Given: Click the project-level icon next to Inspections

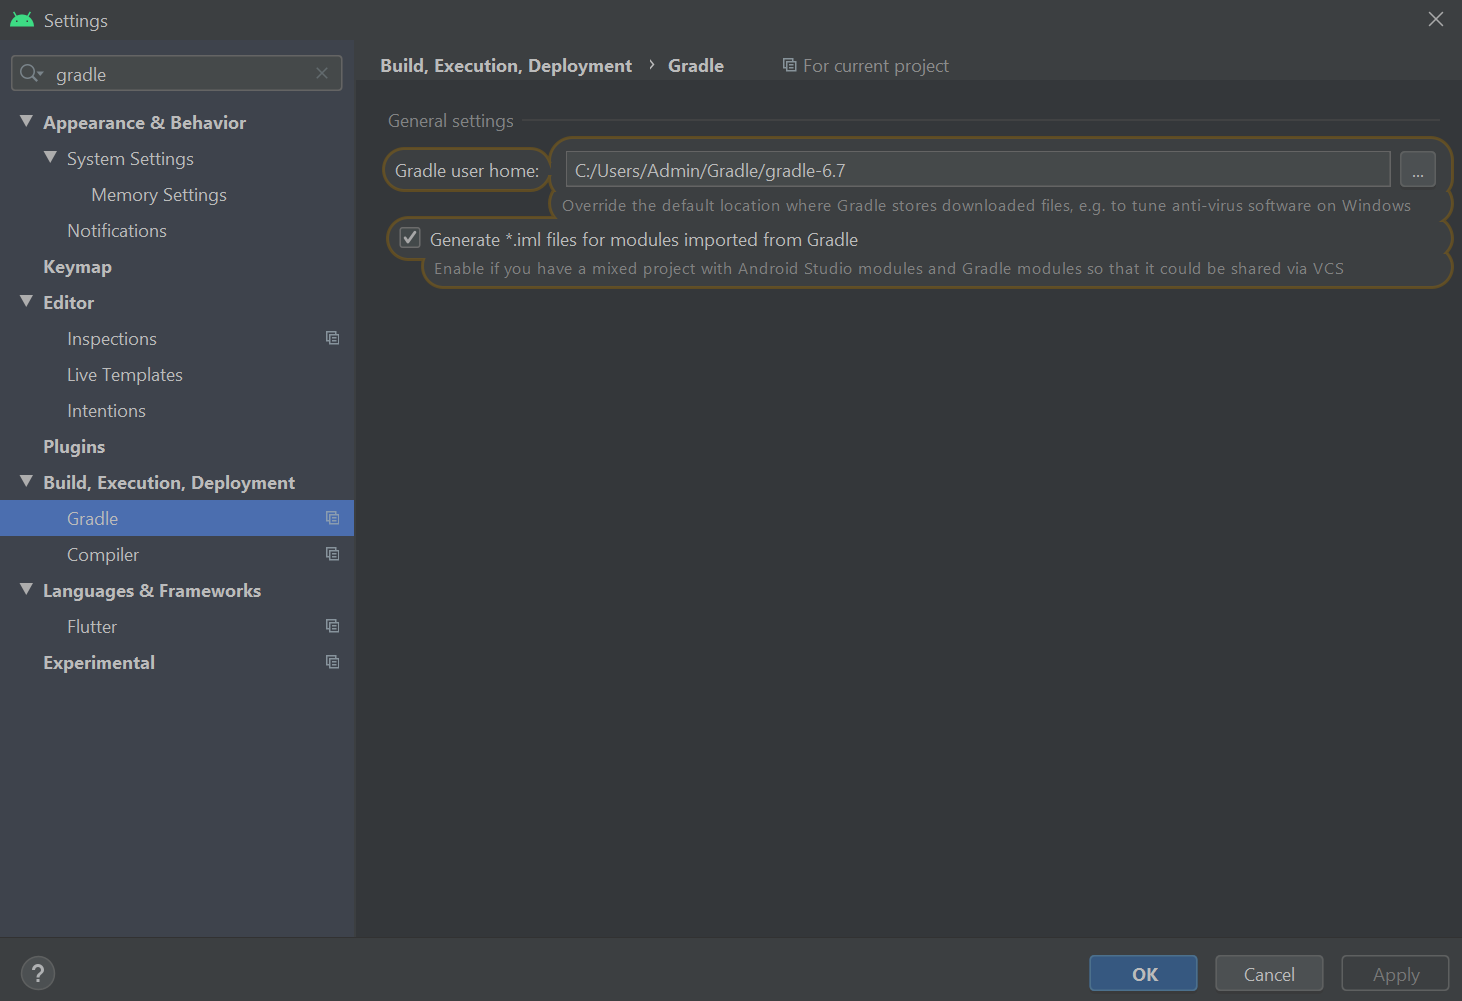Looking at the screenshot, I should [x=333, y=338].
